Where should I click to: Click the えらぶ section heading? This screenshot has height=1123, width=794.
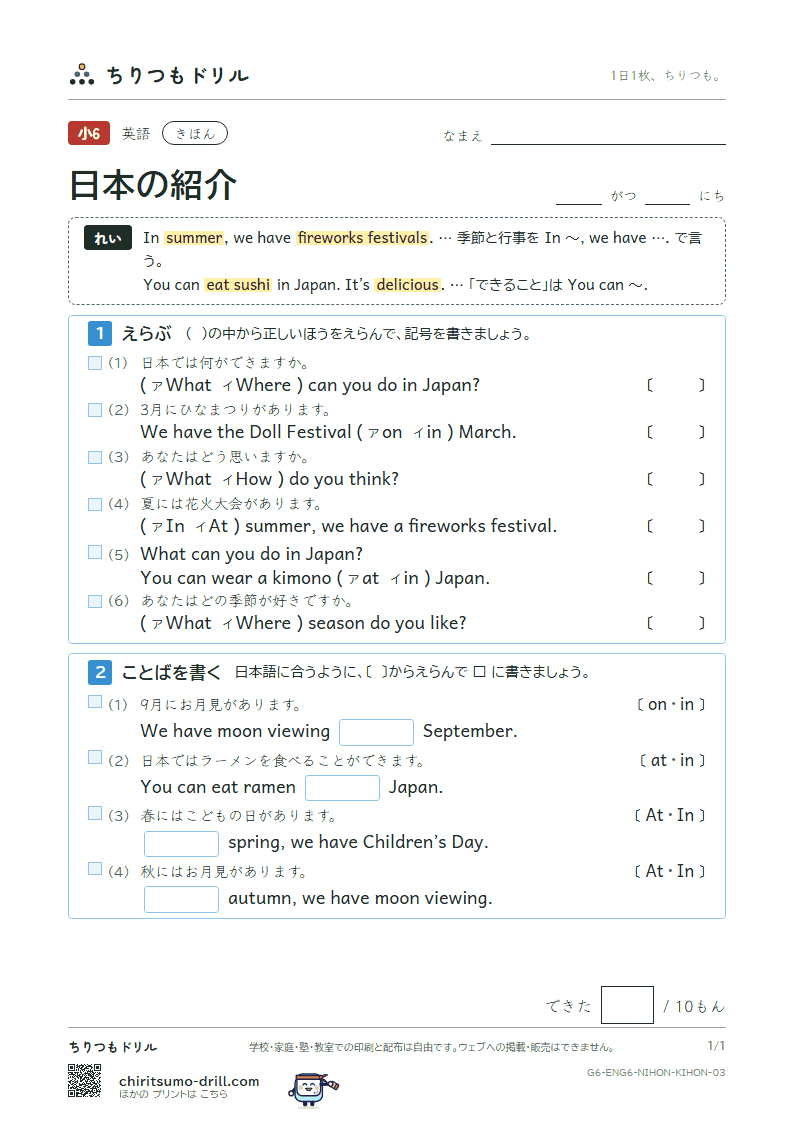(147, 334)
